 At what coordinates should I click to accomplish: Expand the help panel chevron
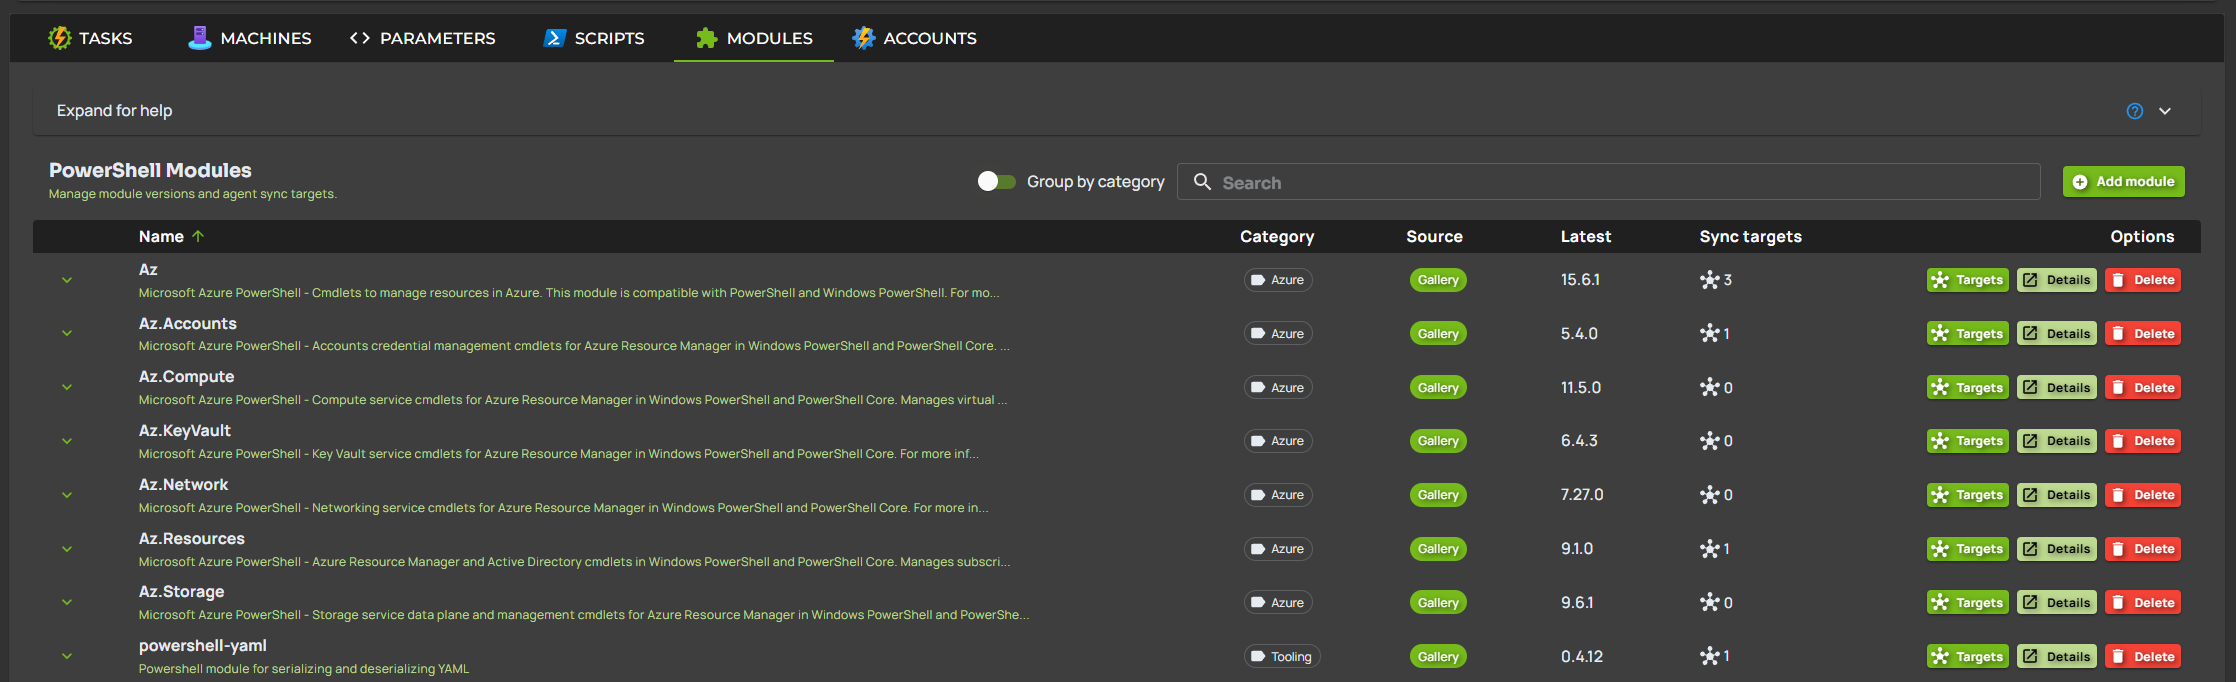pos(2165,111)
